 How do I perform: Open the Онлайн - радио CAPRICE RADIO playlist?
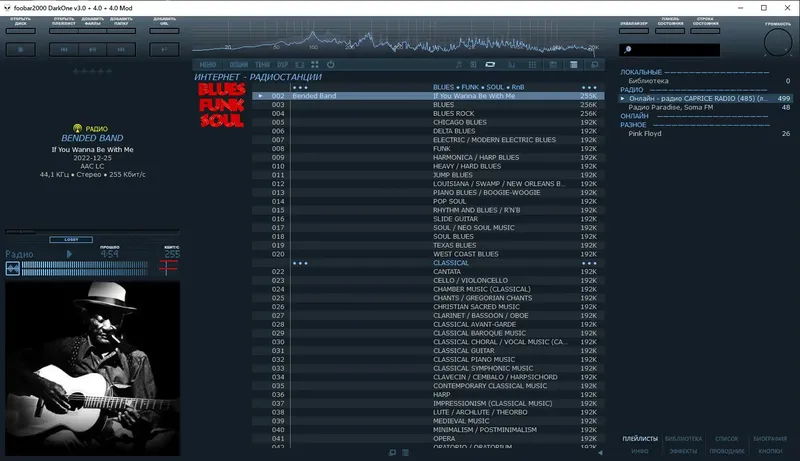706,98
